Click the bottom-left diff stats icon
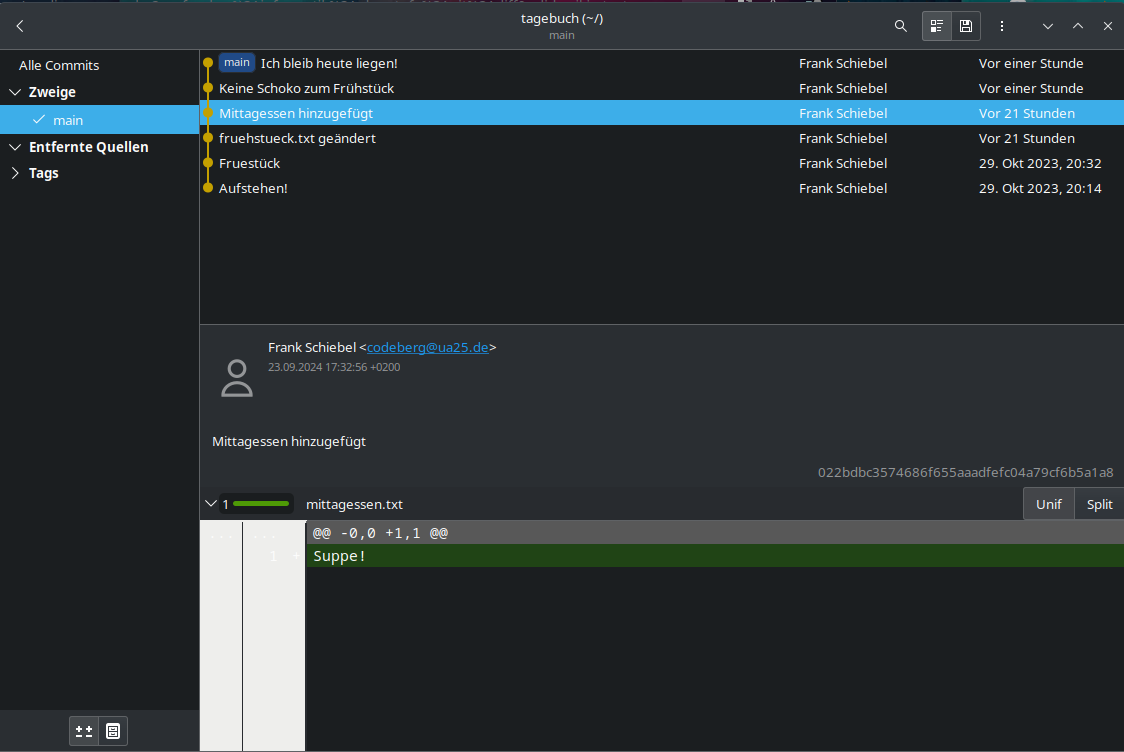Screen dimensions: 1124x752 coord(84,730)
